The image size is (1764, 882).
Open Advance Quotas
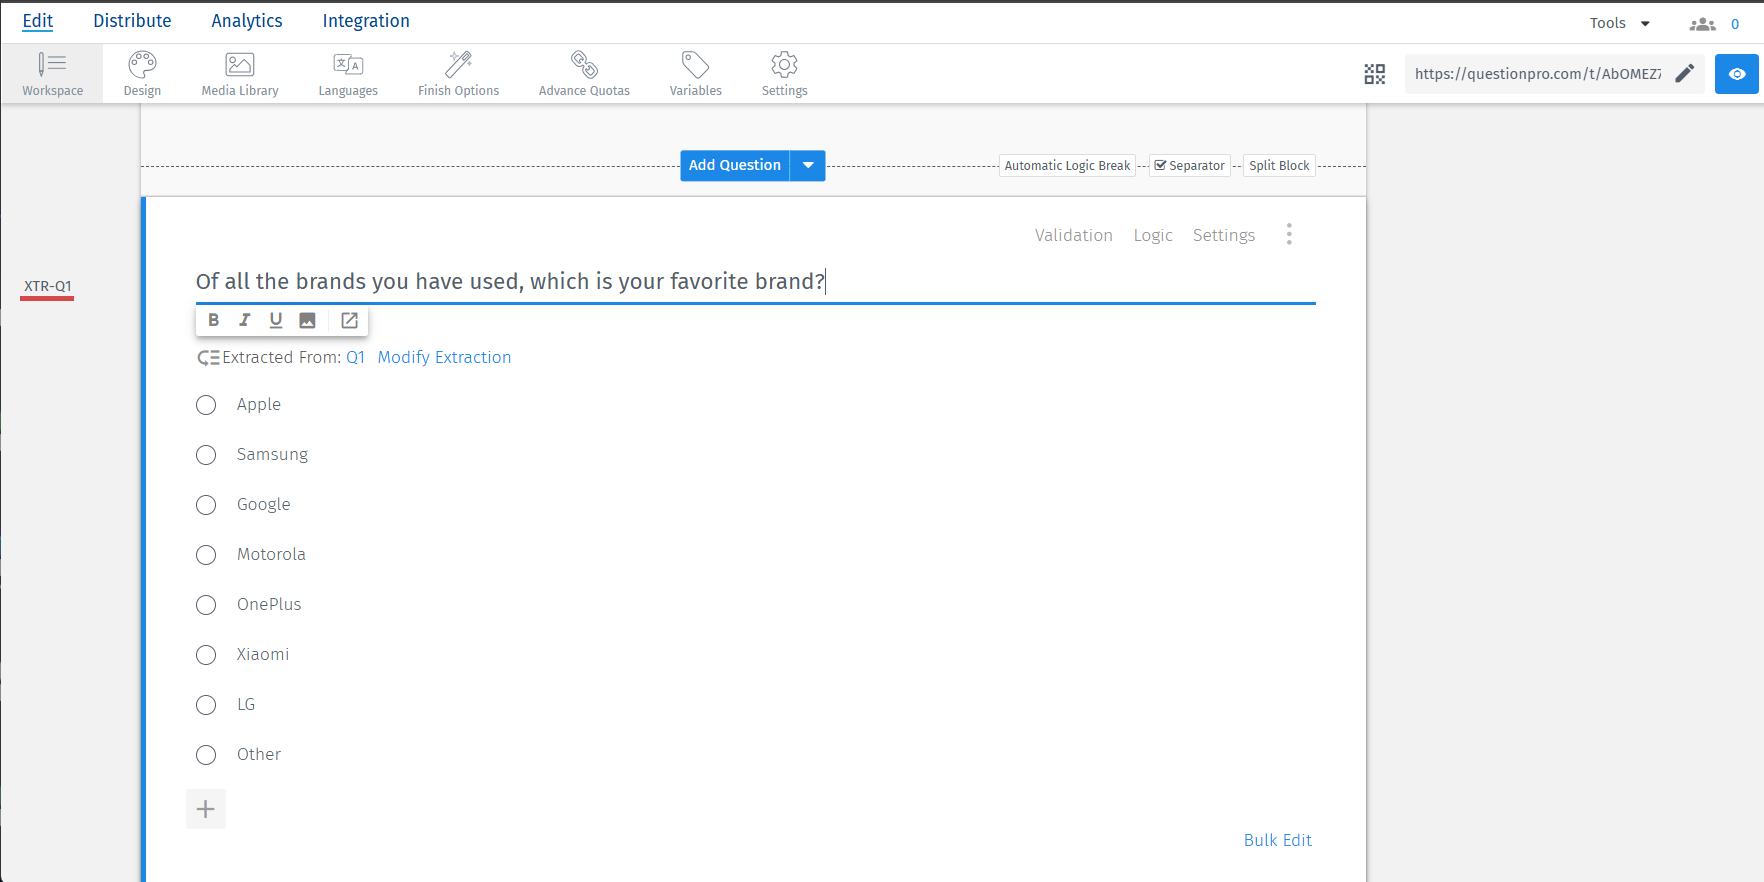point(584,74)
